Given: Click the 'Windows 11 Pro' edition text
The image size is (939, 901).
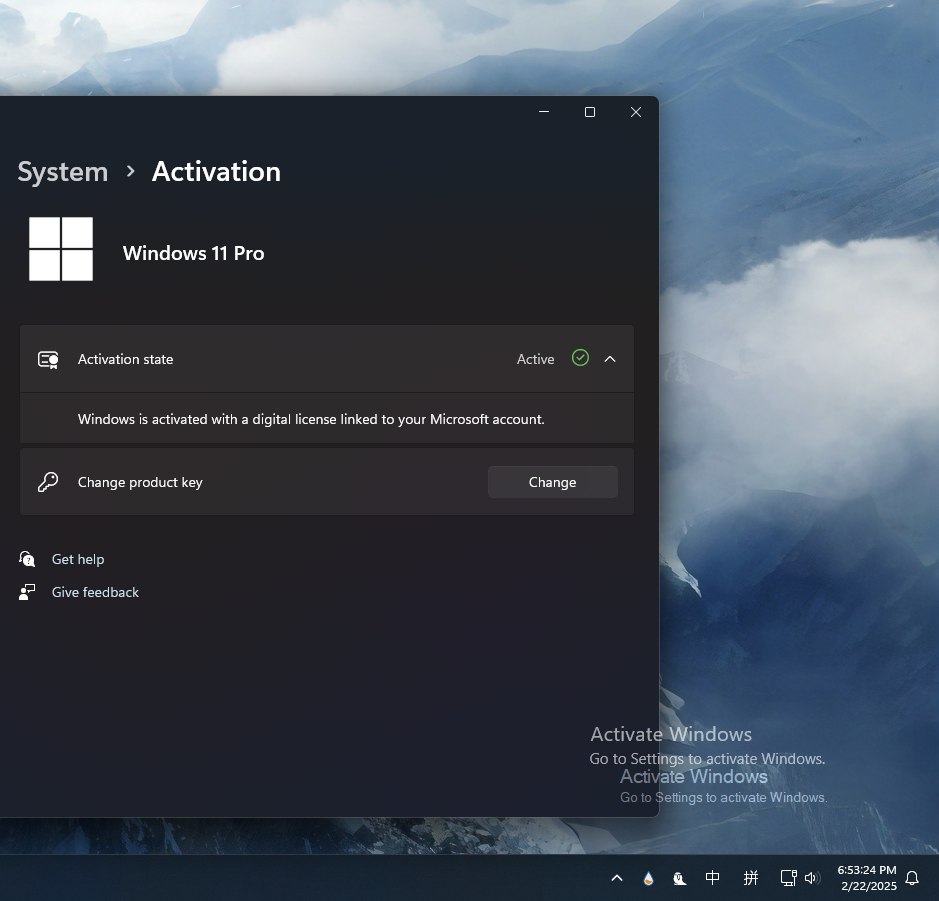Looking at the screenshot, I should 193,253.
